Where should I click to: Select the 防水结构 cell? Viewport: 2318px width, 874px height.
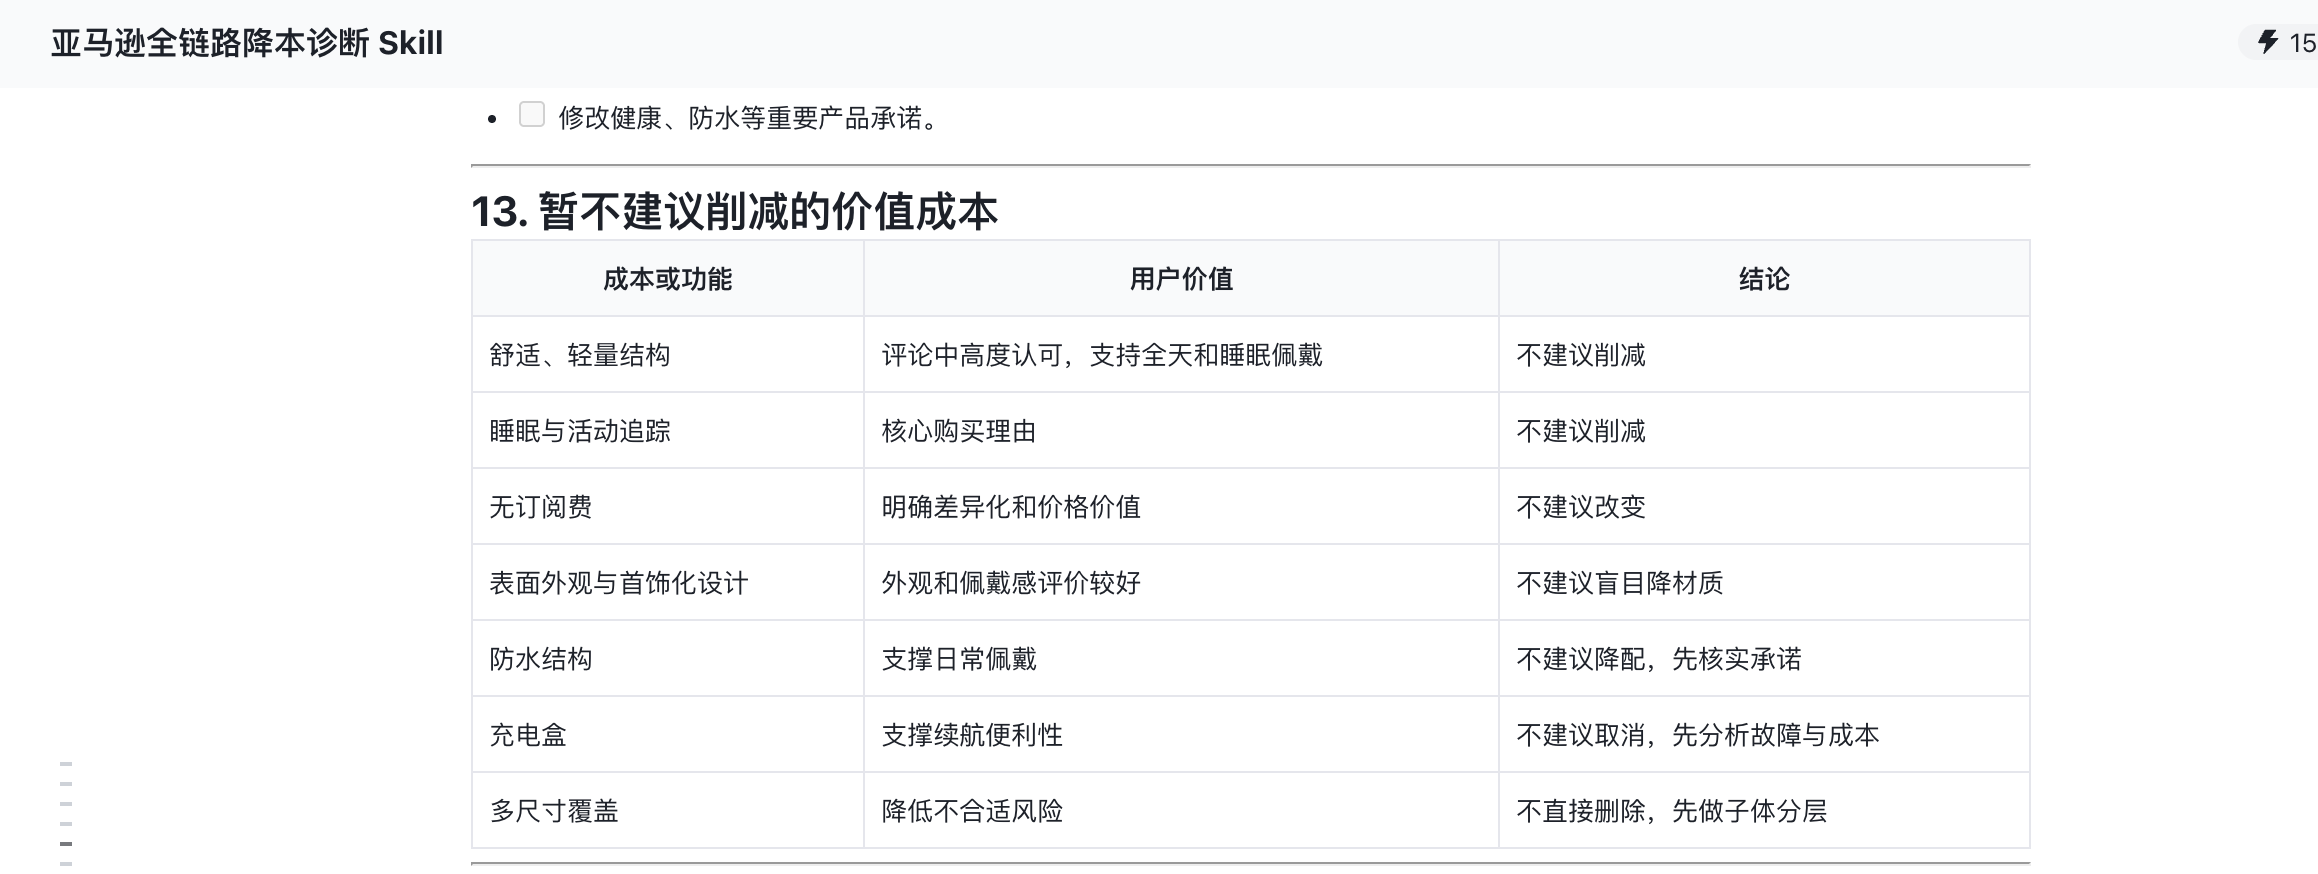click(x=668, y=659)
